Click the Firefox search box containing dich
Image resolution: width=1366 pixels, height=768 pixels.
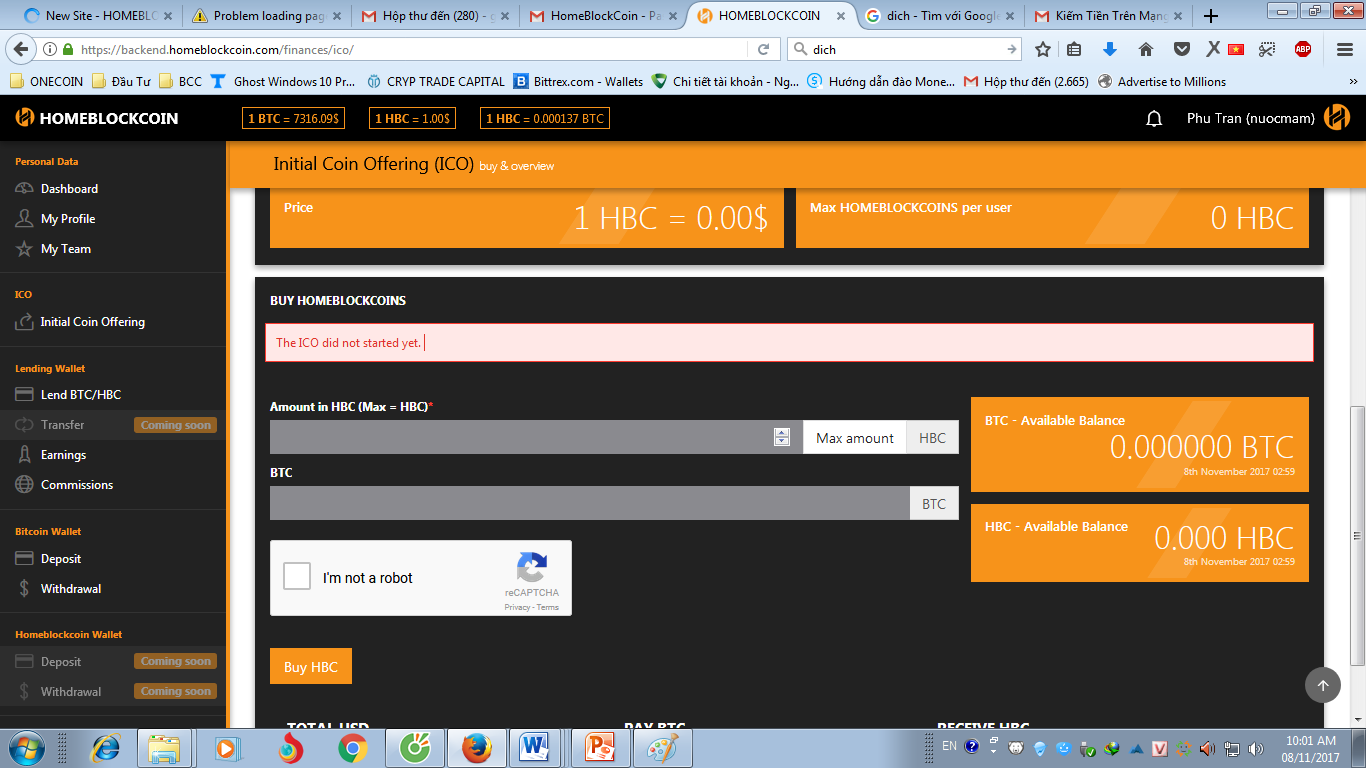(x=904, y=49)
